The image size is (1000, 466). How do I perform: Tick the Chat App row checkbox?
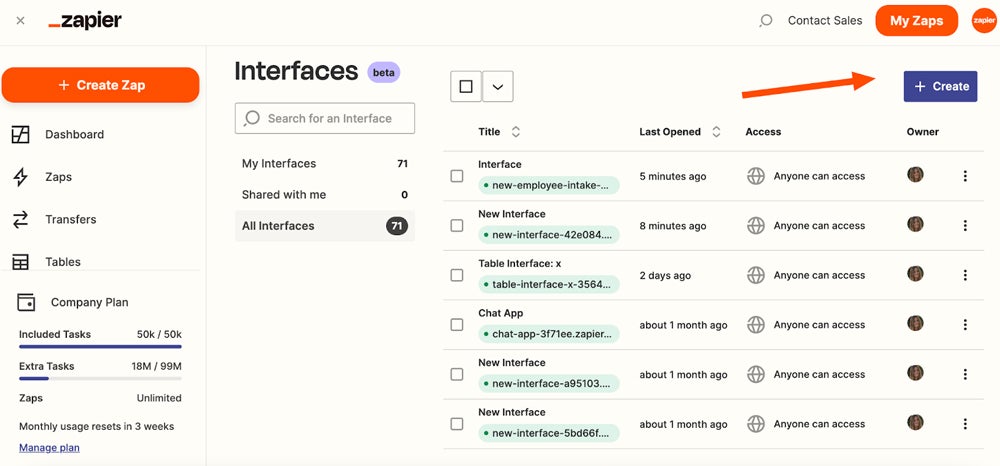(x=457, y=325)
